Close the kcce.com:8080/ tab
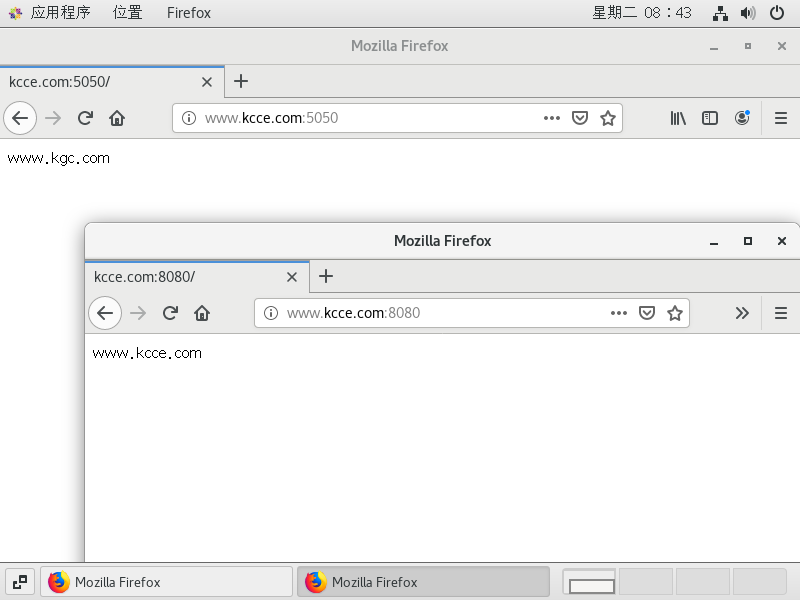800x600 pixels. [292, 277]
